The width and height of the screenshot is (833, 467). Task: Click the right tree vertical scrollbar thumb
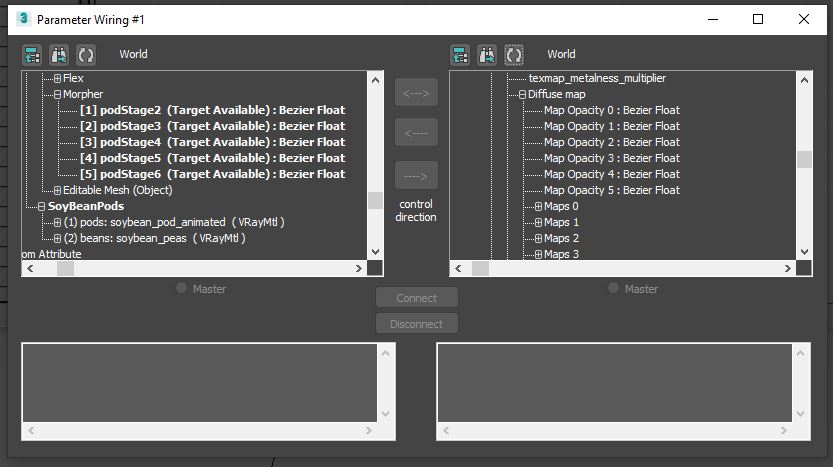click(x=804, y=159)
